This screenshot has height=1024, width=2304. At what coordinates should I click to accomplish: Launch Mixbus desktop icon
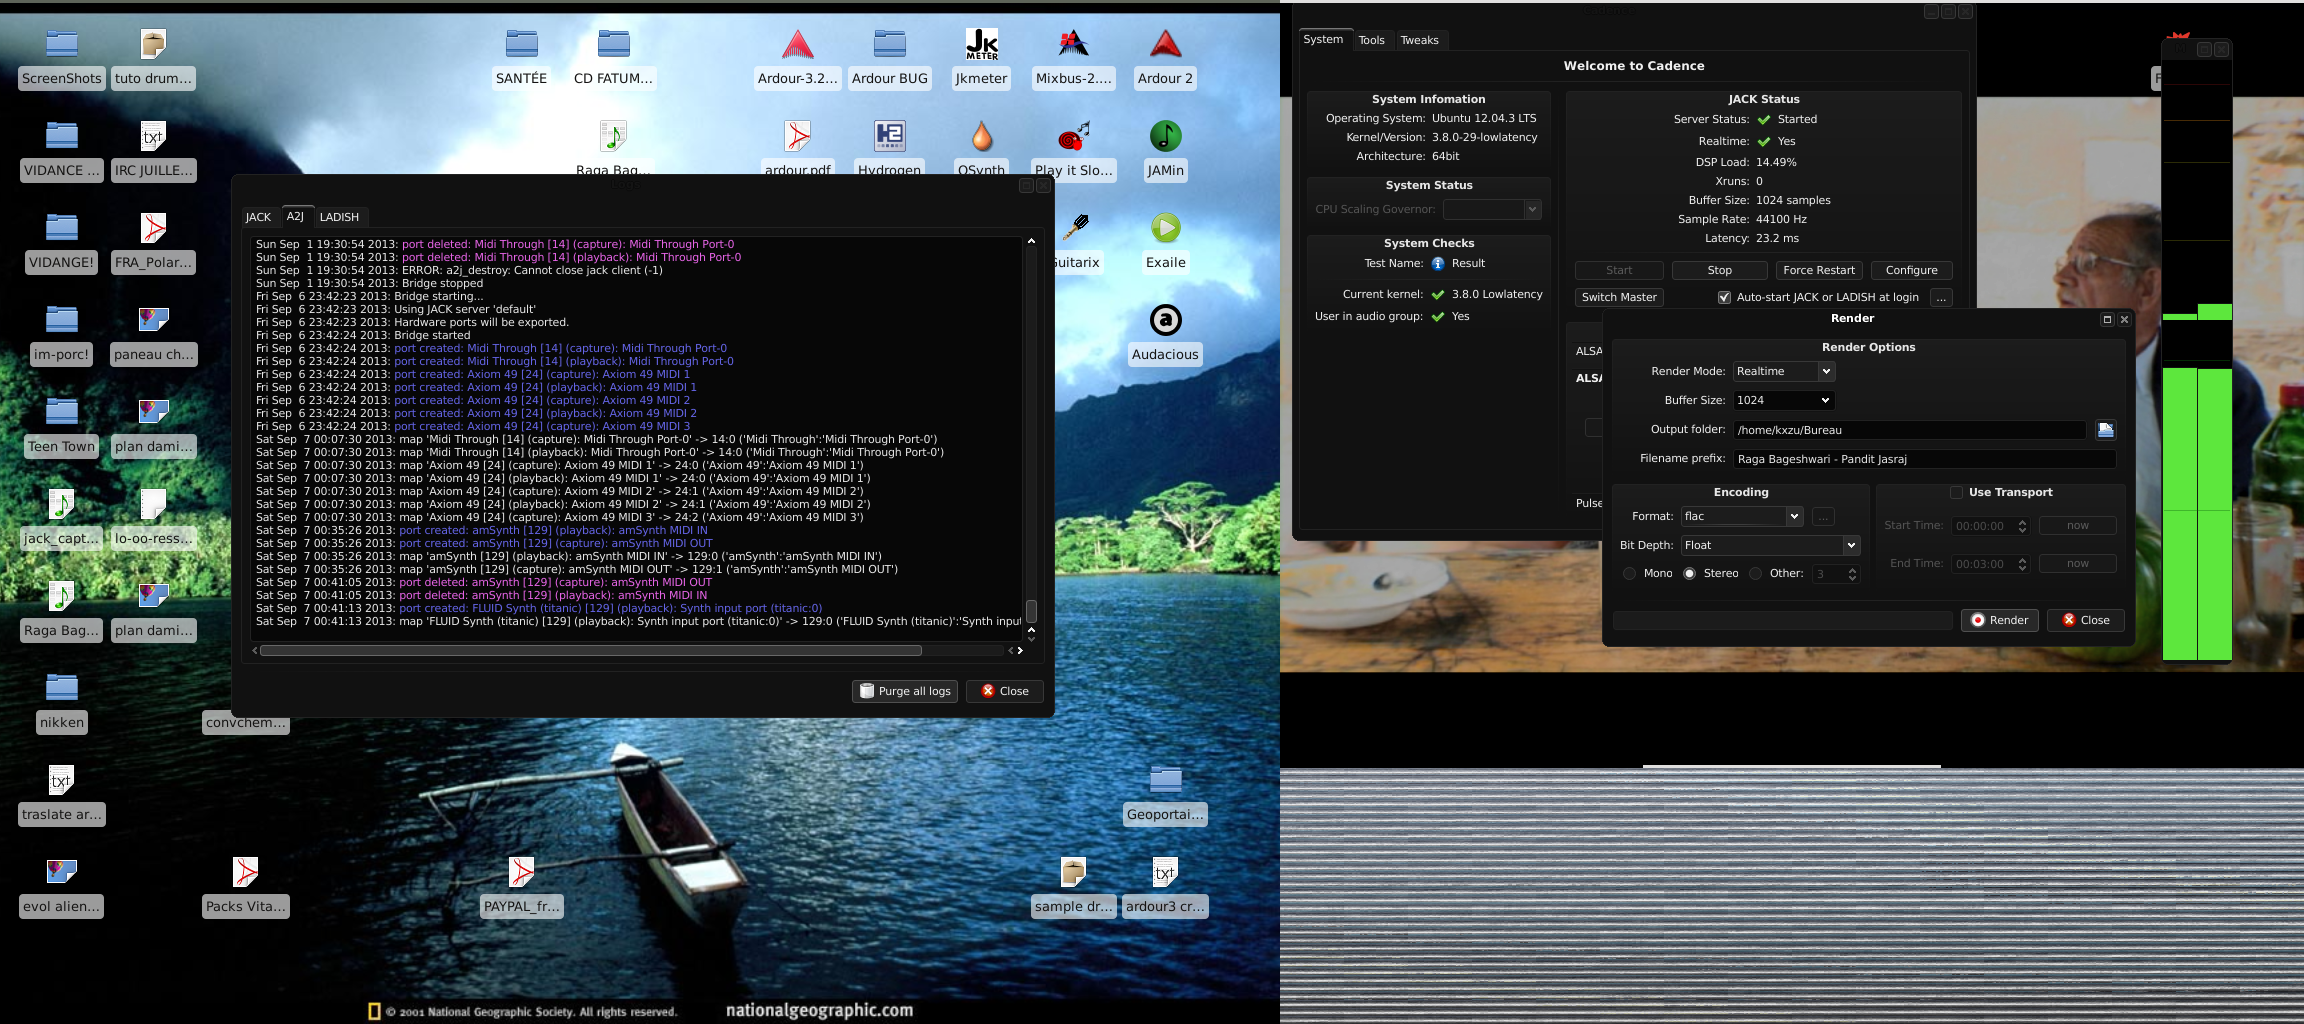[1073, 45]
